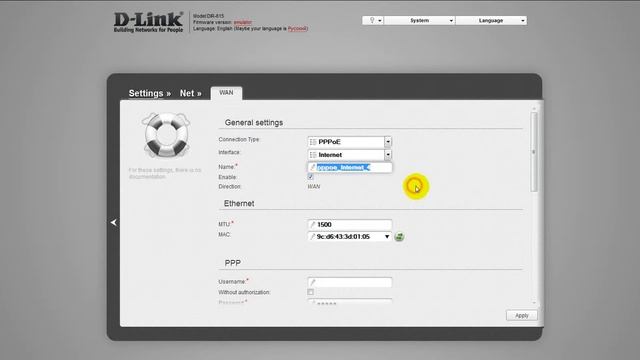Click the scrollbar up arrow
This screenshot has width=640, height=360.
point(534,109)
